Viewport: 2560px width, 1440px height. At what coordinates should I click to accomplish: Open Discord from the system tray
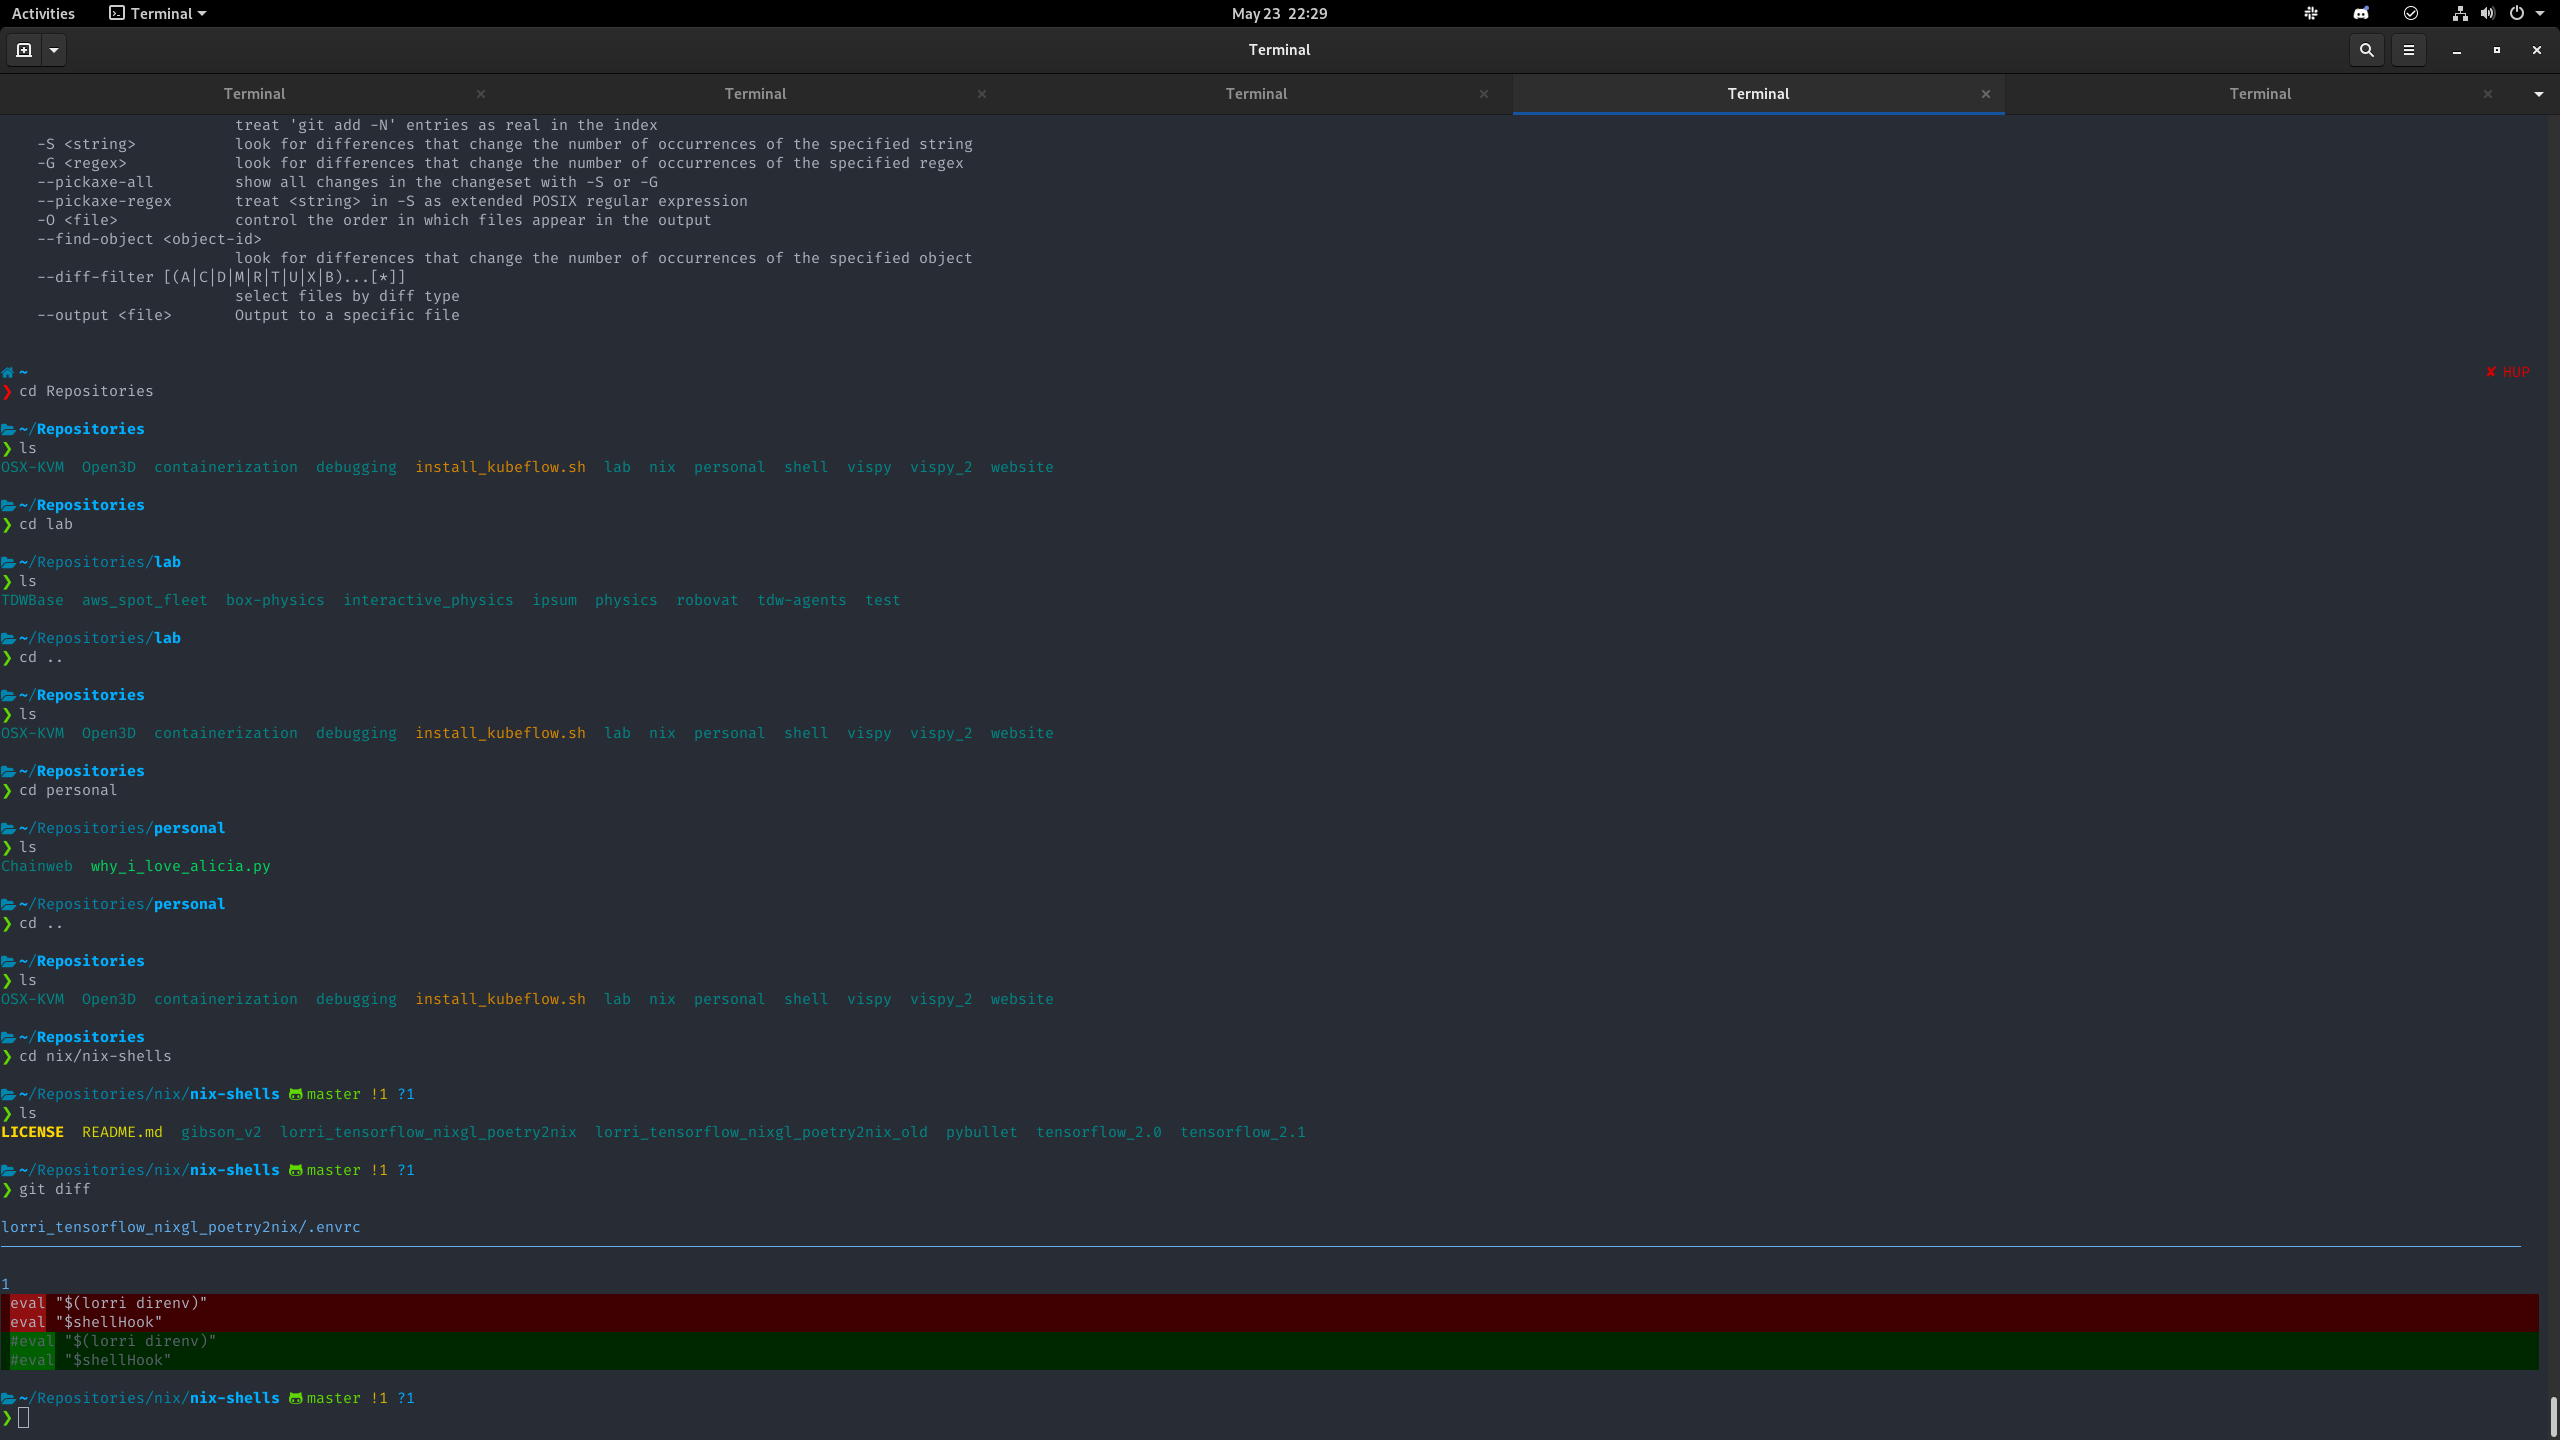click(2360, 13)
